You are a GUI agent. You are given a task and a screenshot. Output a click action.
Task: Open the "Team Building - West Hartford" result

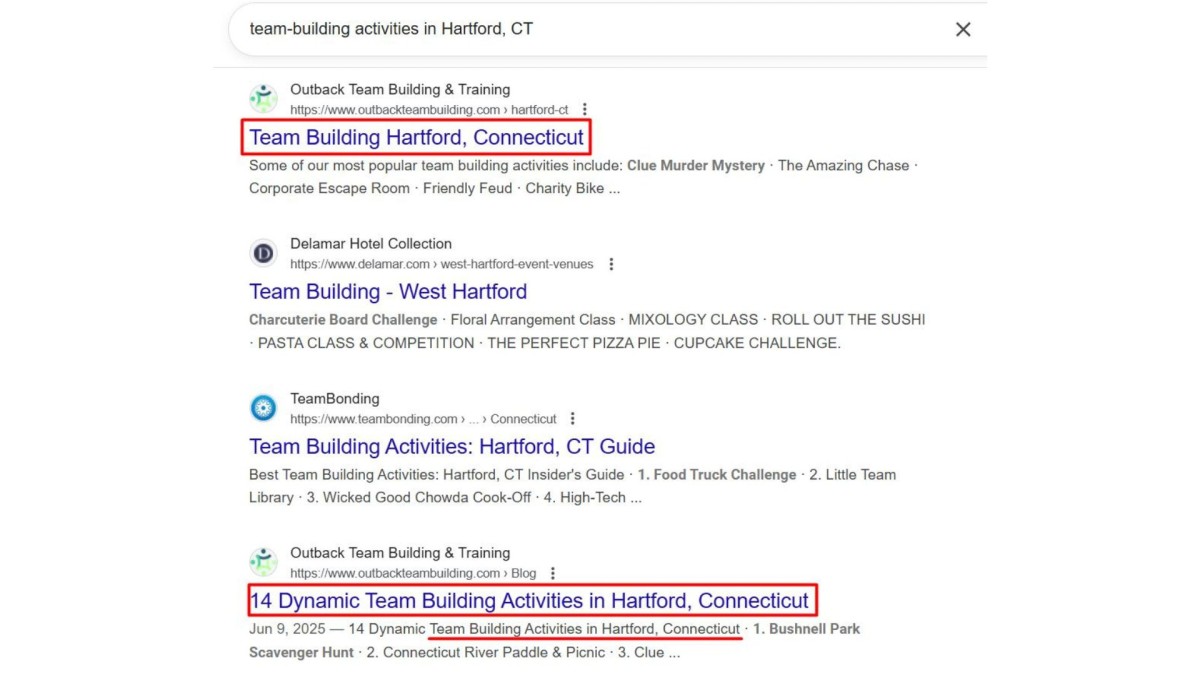pos(388,292)
